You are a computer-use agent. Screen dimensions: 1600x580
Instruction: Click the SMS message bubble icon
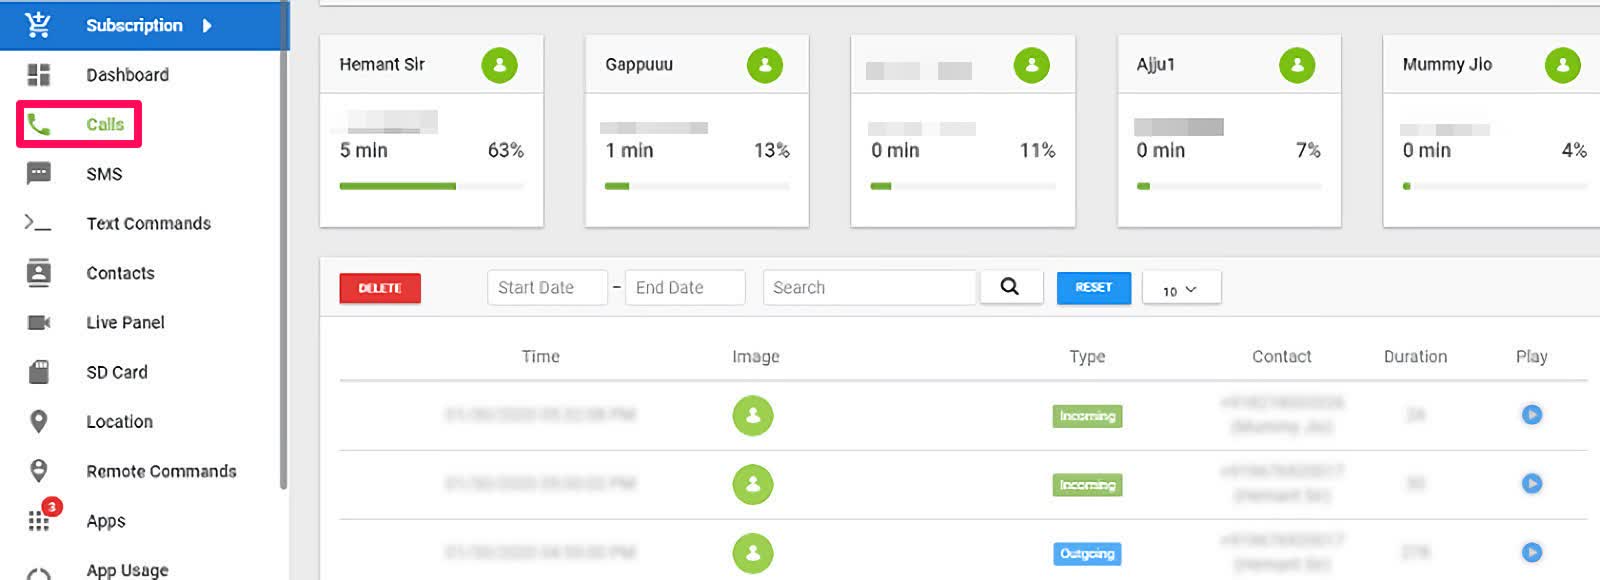coord(38,174)
